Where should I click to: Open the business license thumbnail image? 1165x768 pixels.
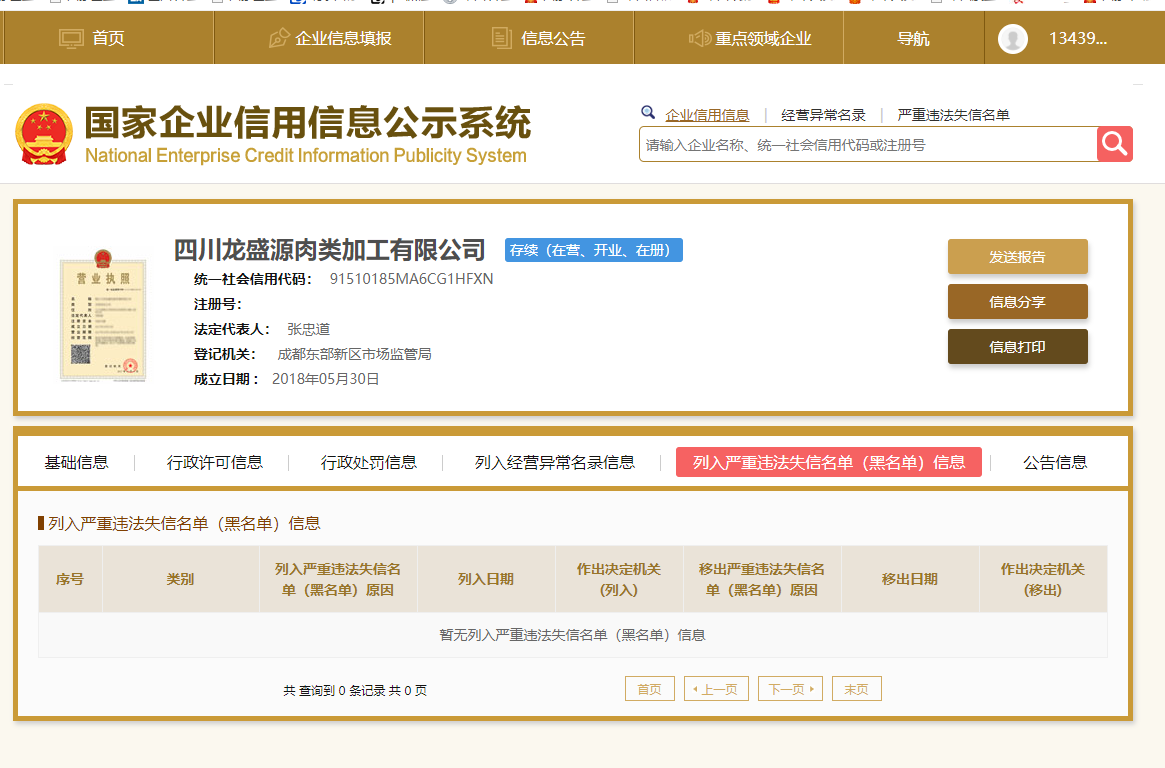[103, 316]
